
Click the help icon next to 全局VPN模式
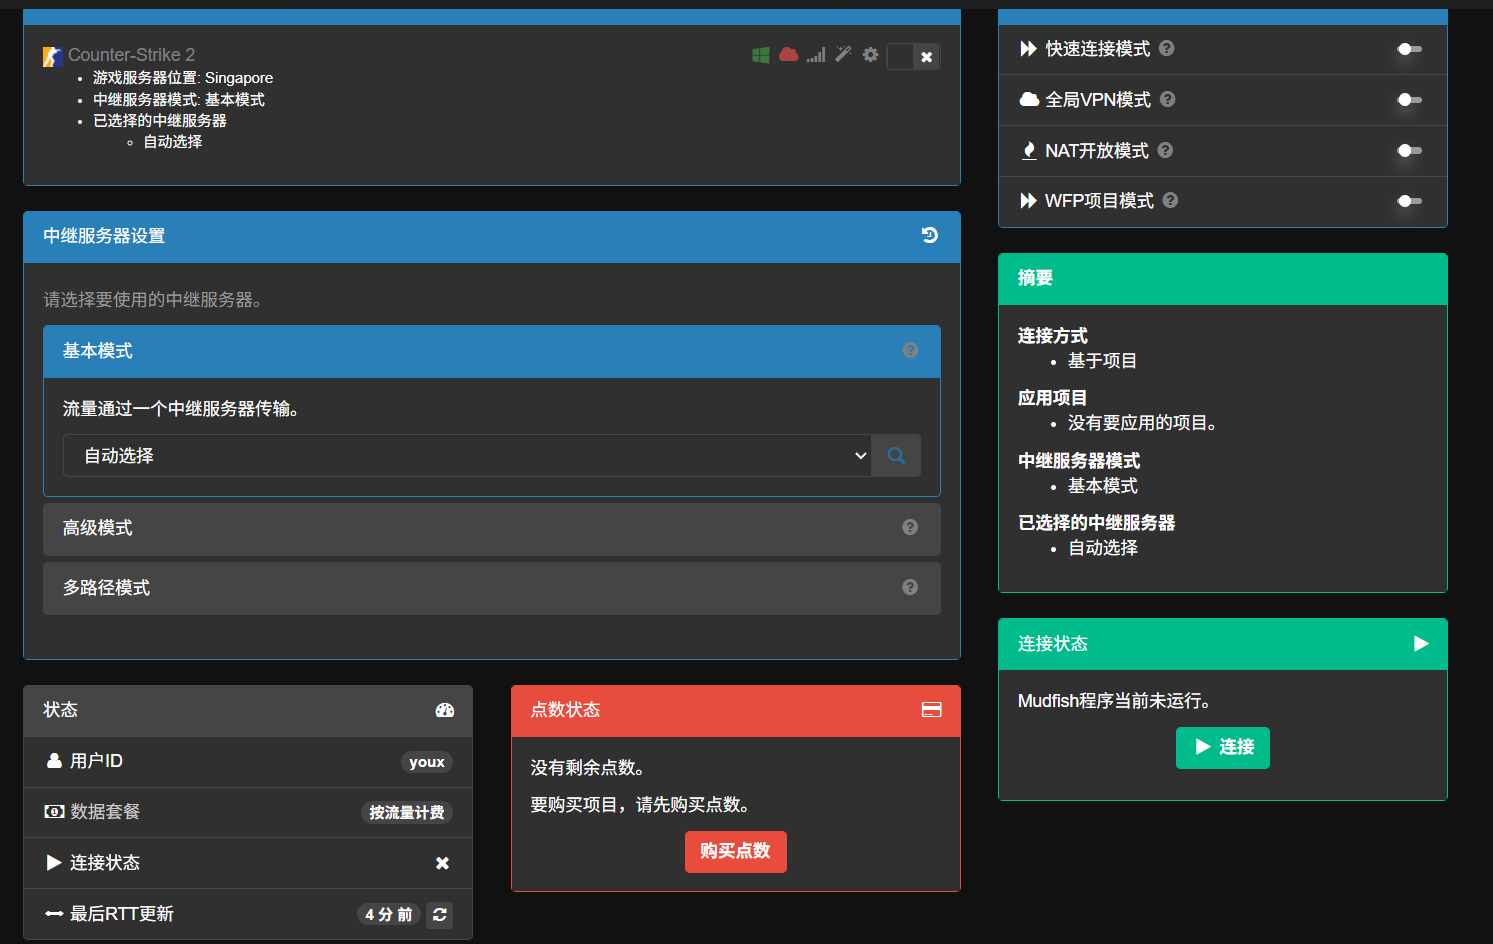1167,99
